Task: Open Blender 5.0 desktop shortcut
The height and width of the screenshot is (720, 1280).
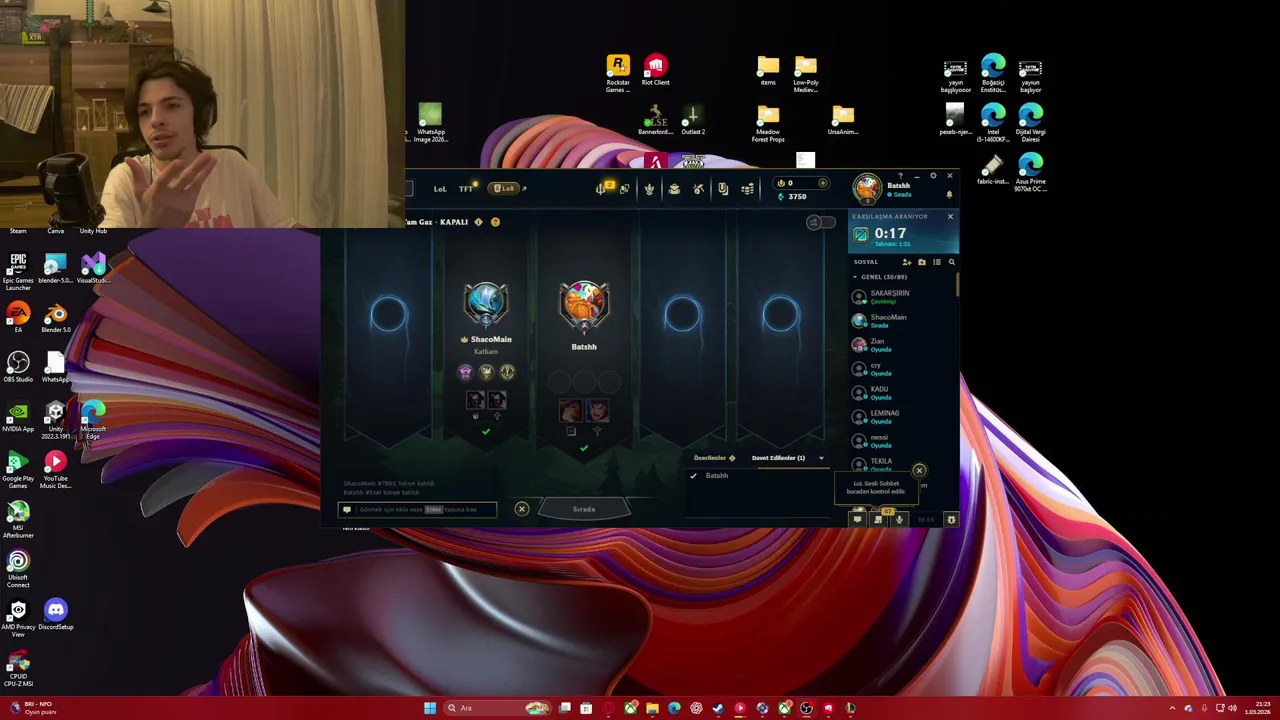Action: coord(55,320)
